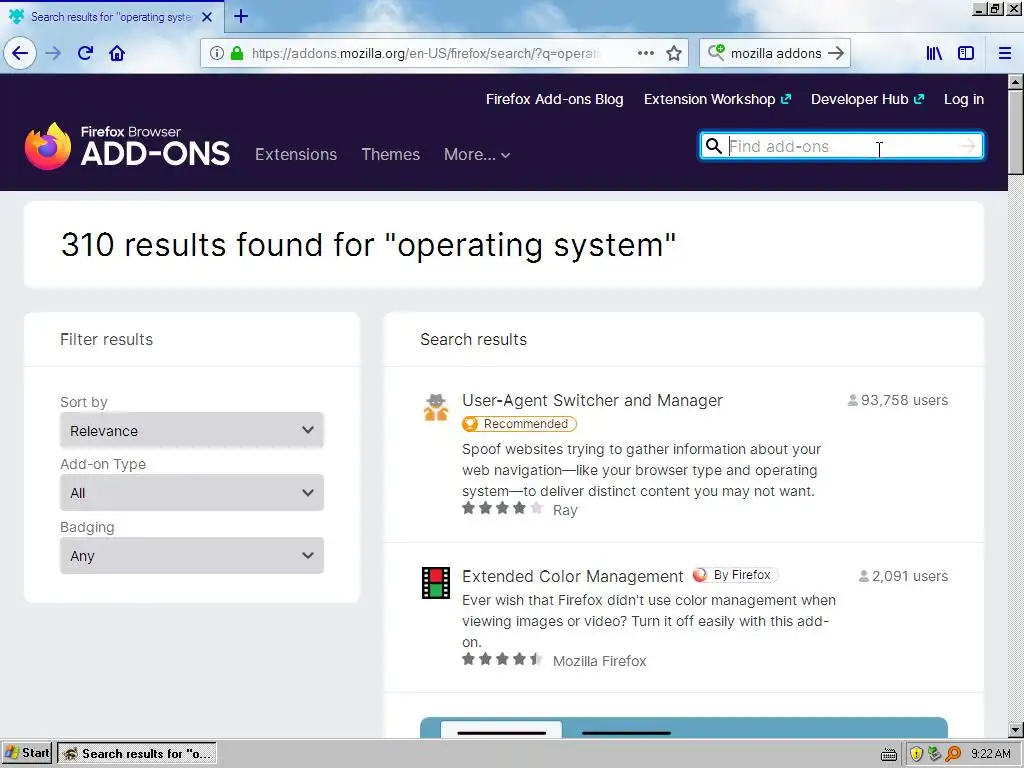Open the Badging Any dropdown
Viewport: 1024px width, 768px height.
click(x=191, y=555)
